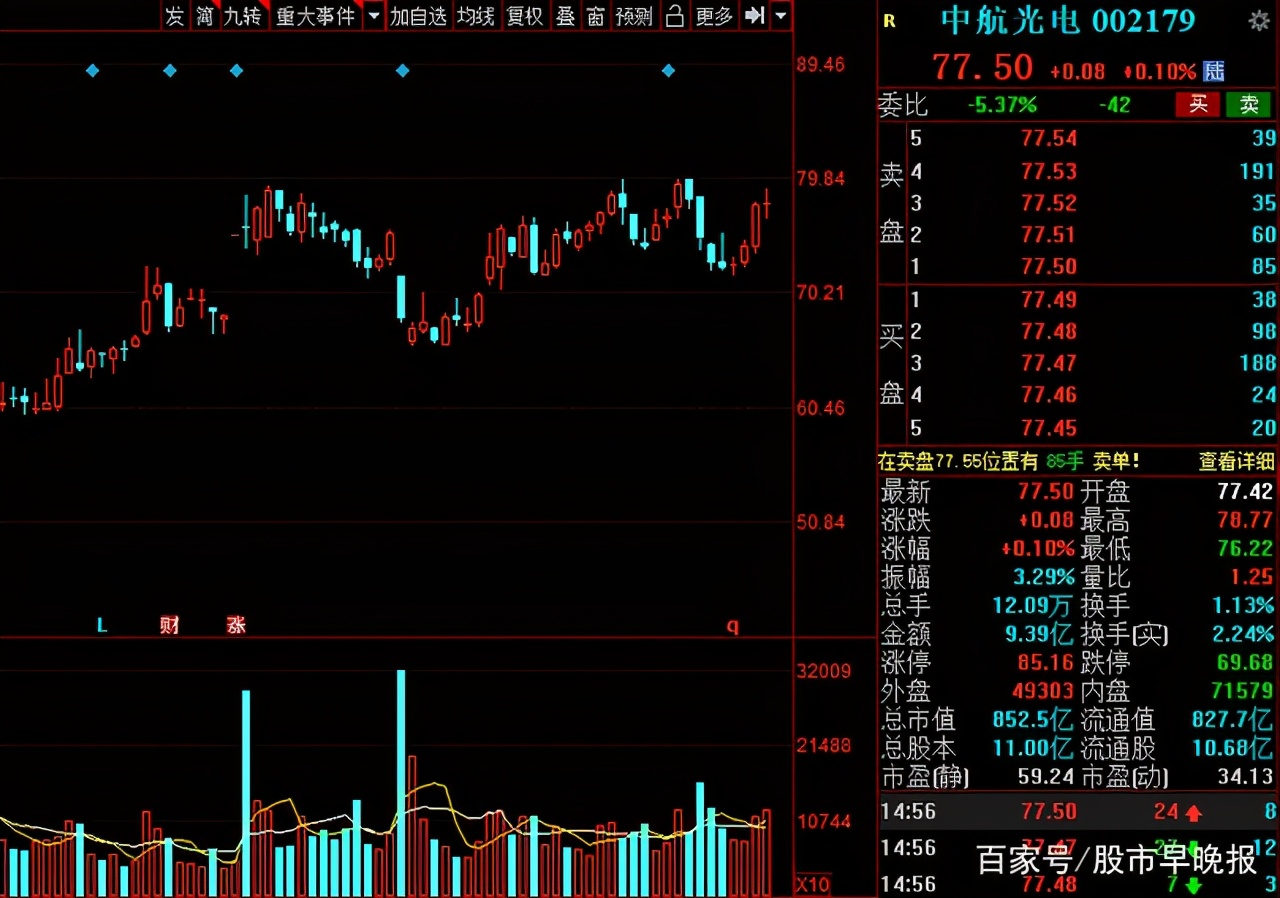The height and width of the screenshot is (898, 1280).
Task: Select the sell-4 price 77.53
Action: point(1048,172)
